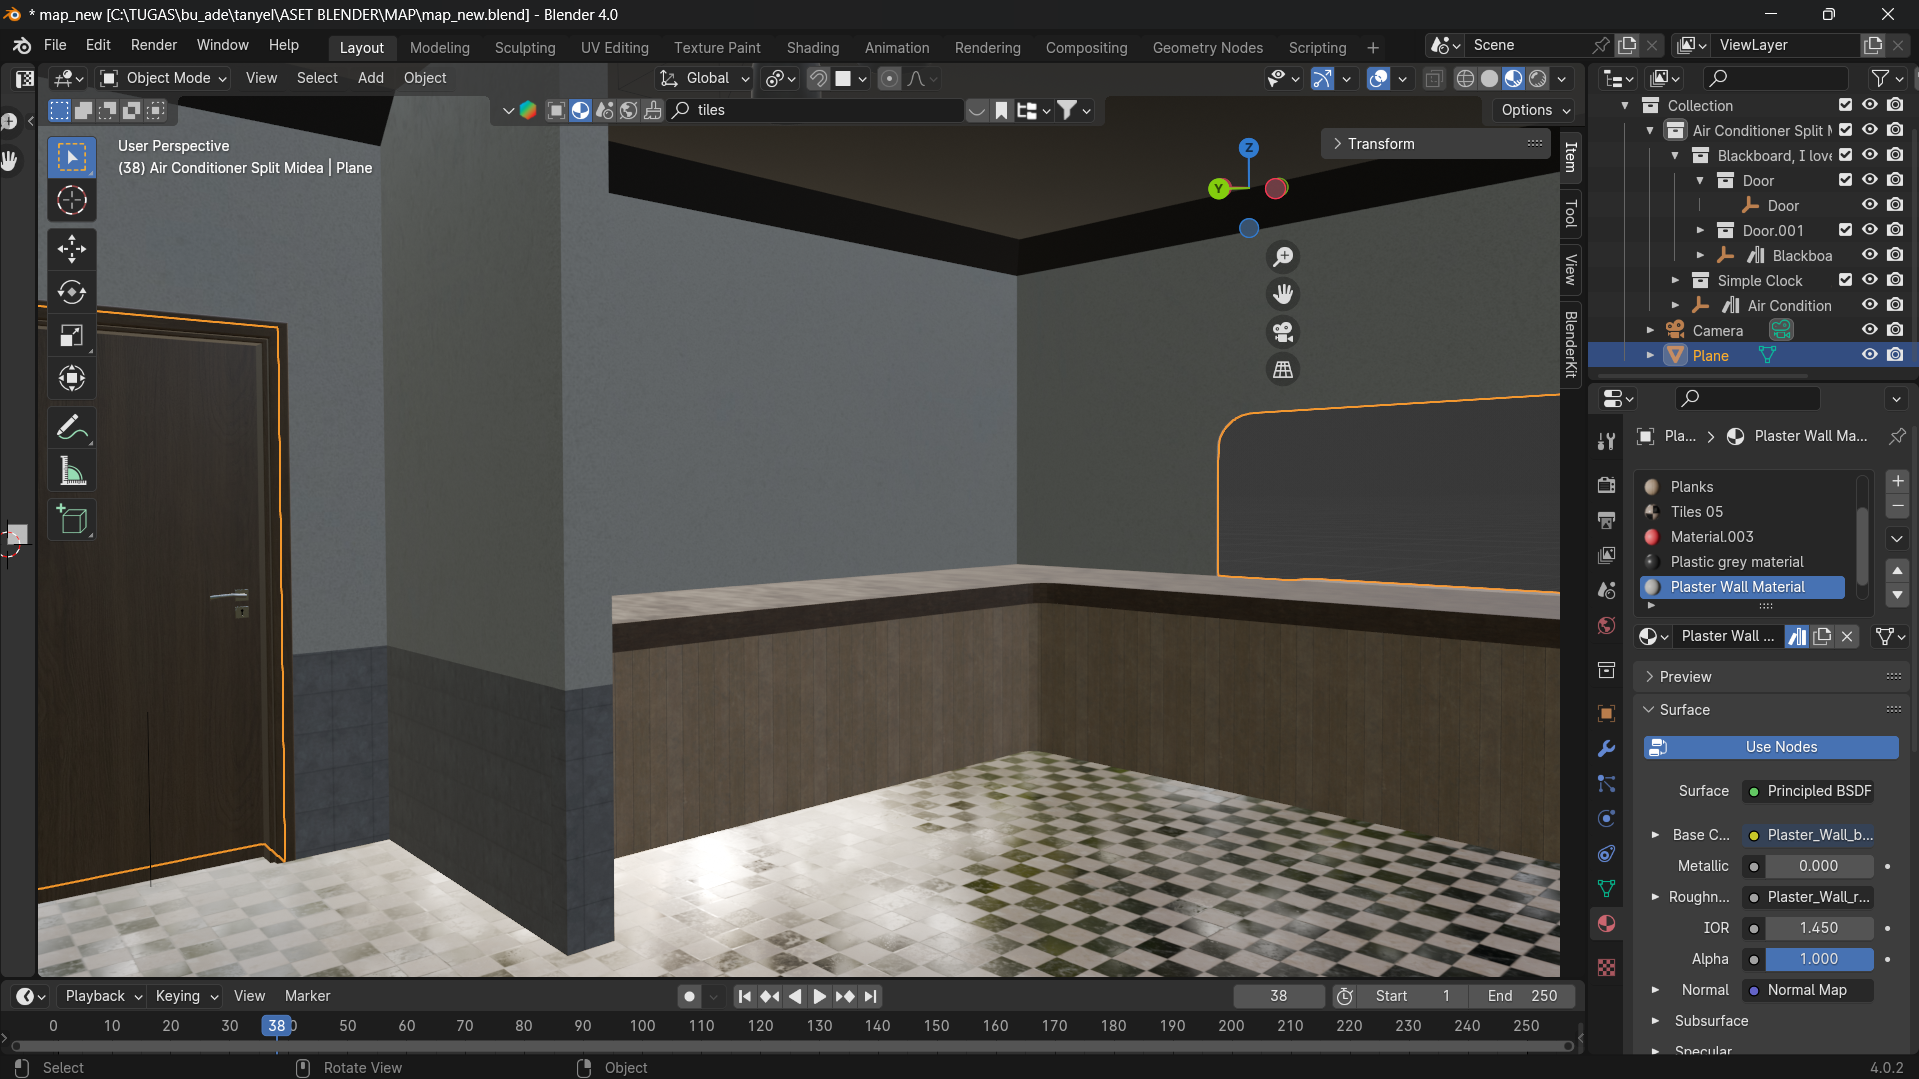Open the Object Mode dropdown

[x=165, y=78]
